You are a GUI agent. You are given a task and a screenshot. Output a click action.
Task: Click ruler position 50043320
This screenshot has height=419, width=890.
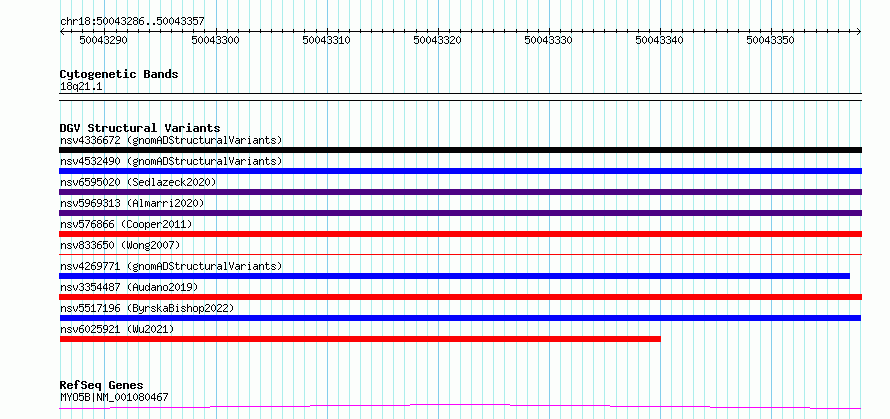(x=438, y=40)
